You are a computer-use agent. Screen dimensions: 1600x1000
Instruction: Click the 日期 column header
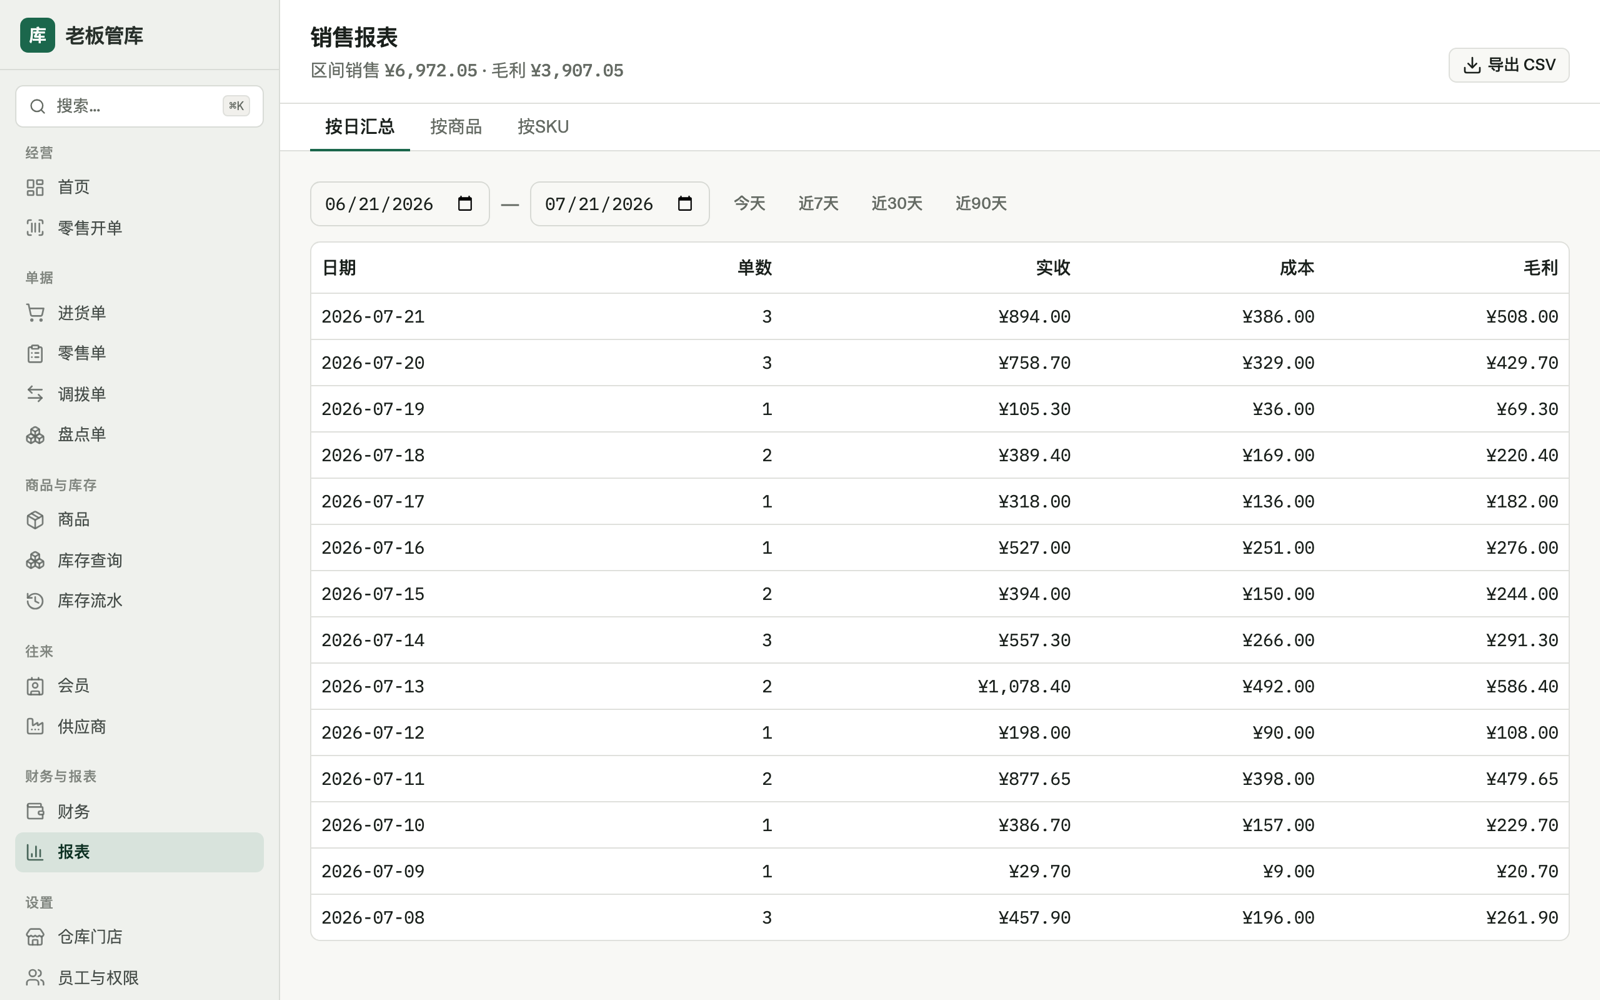339,268
